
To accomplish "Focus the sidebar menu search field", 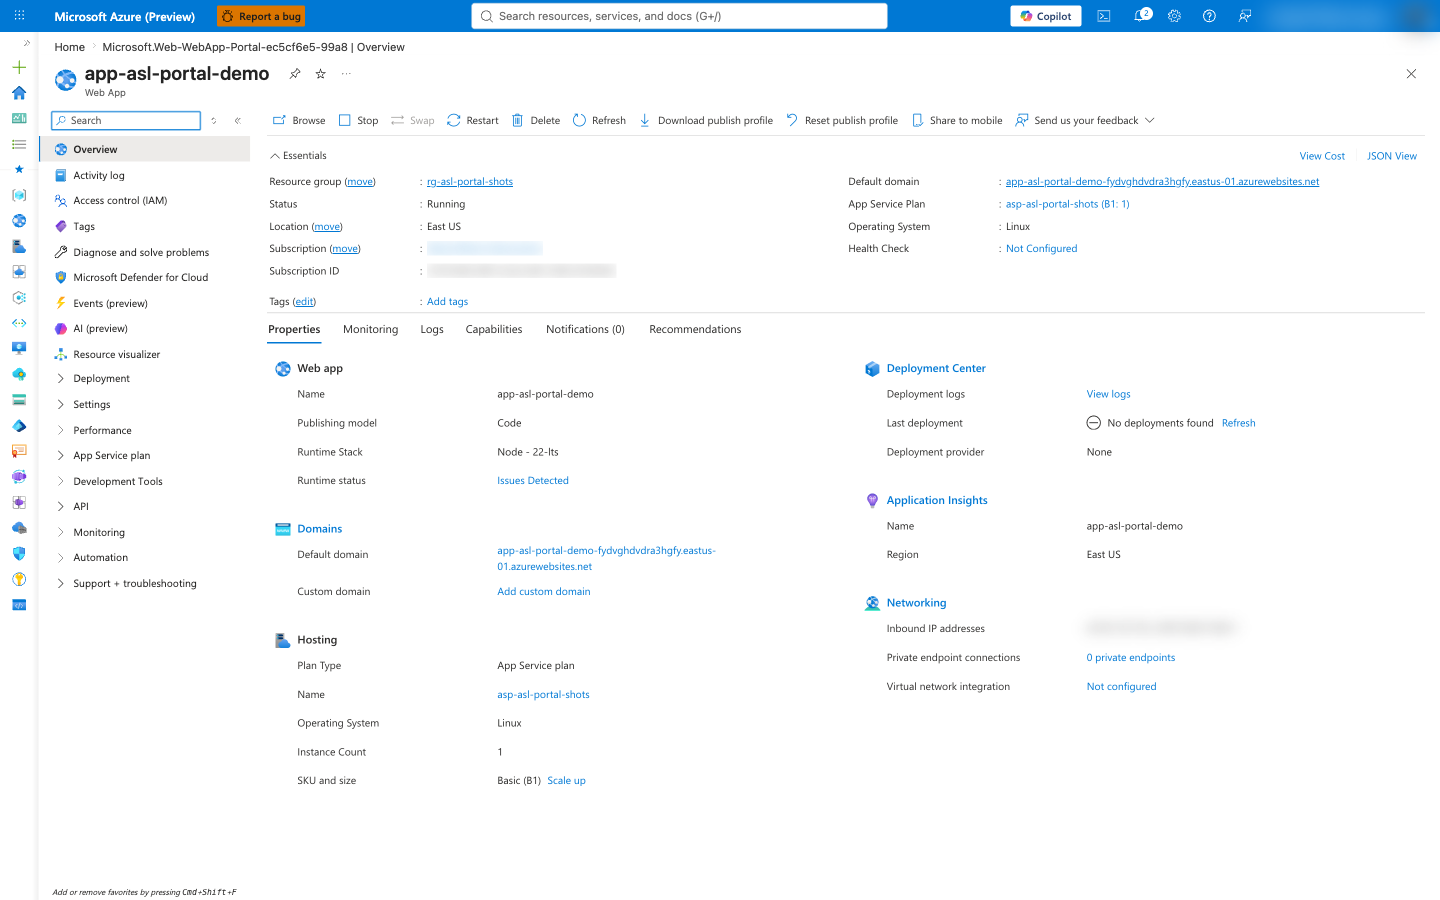I will (126, 120).
